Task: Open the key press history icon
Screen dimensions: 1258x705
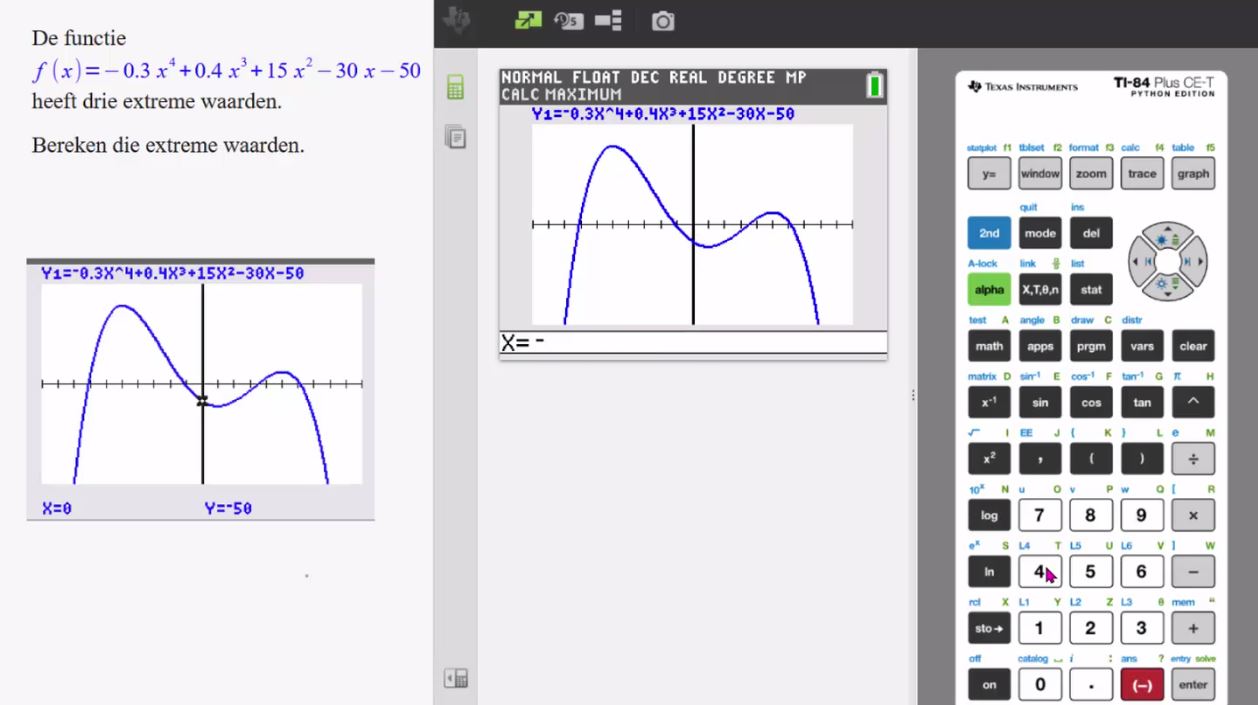Action: [x=568, y=20]
